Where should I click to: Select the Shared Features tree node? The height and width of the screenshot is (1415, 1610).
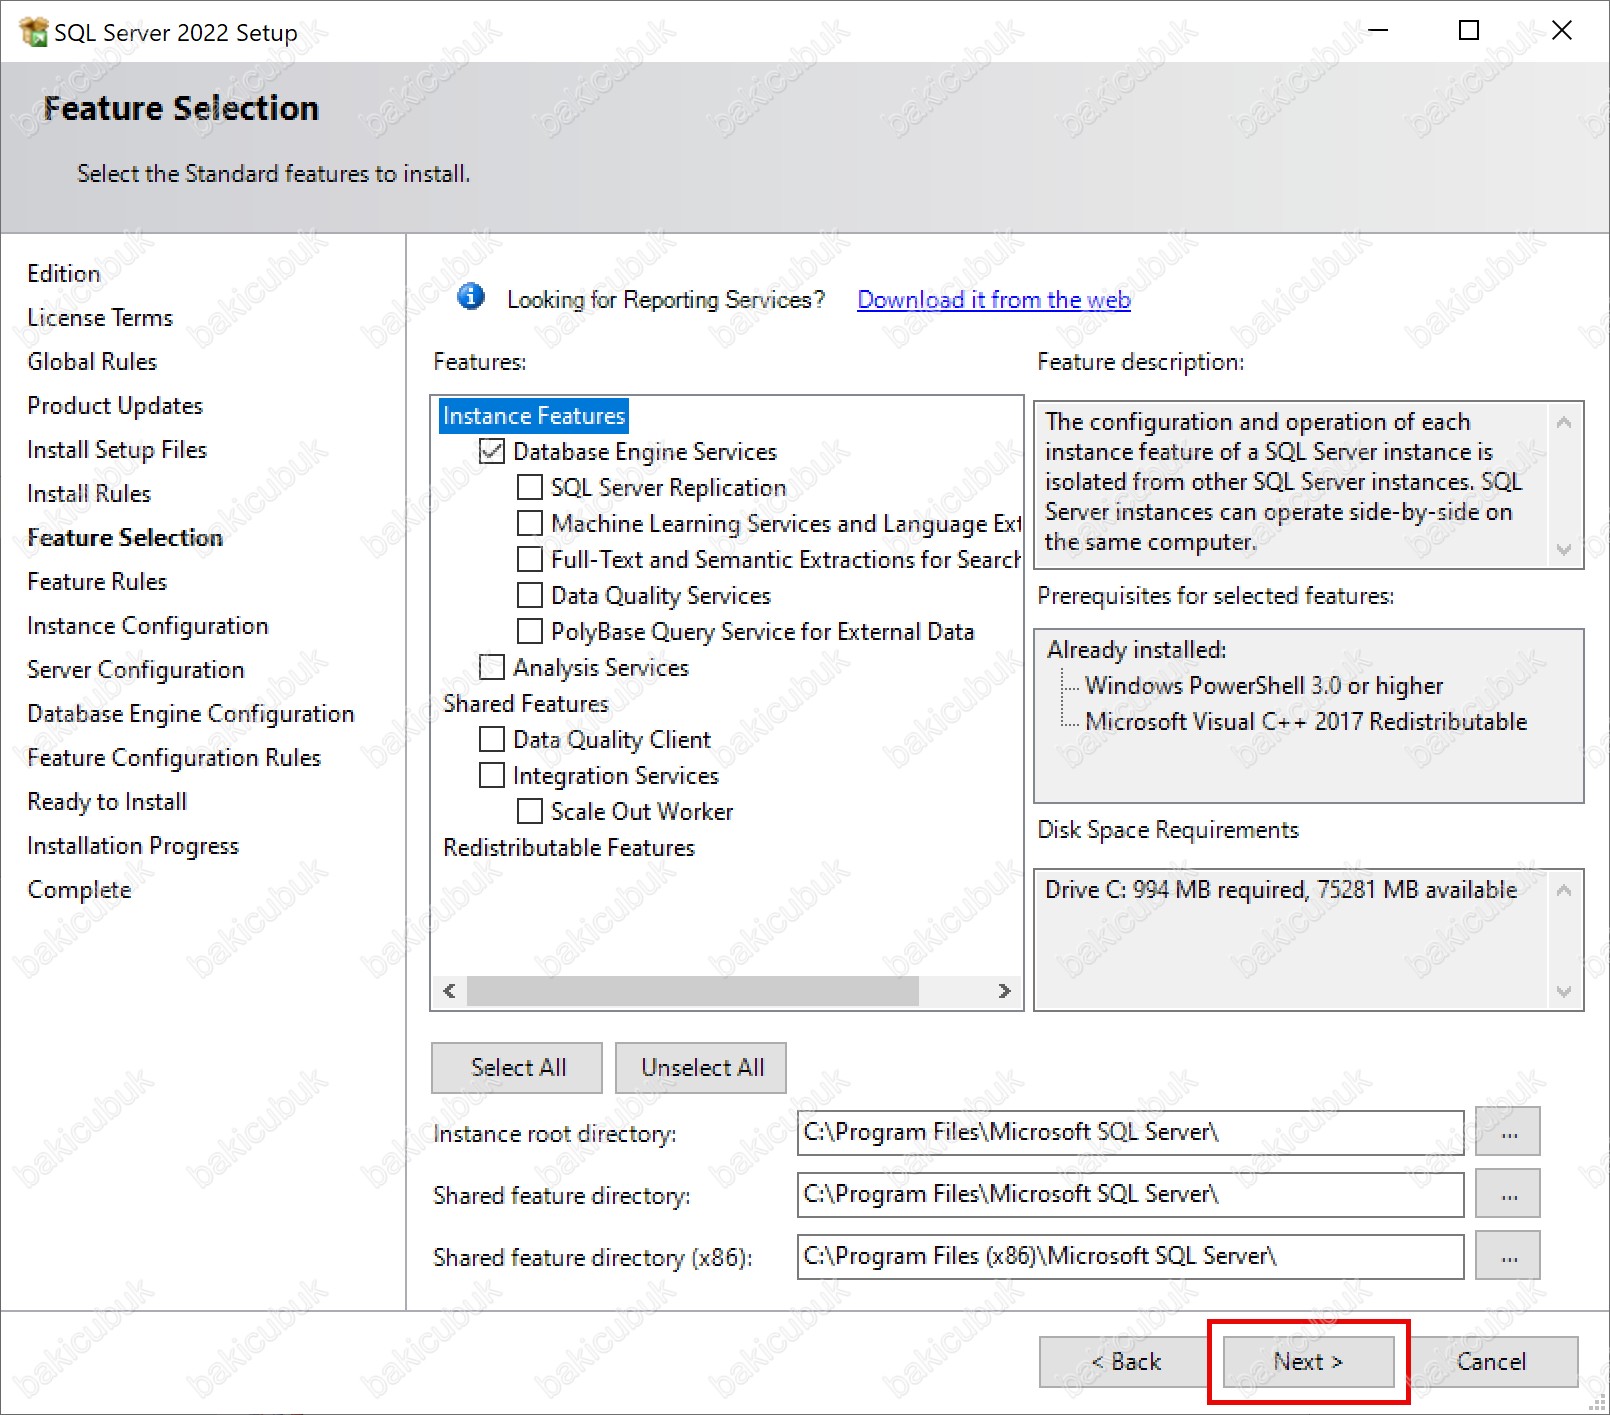(526, 704)
